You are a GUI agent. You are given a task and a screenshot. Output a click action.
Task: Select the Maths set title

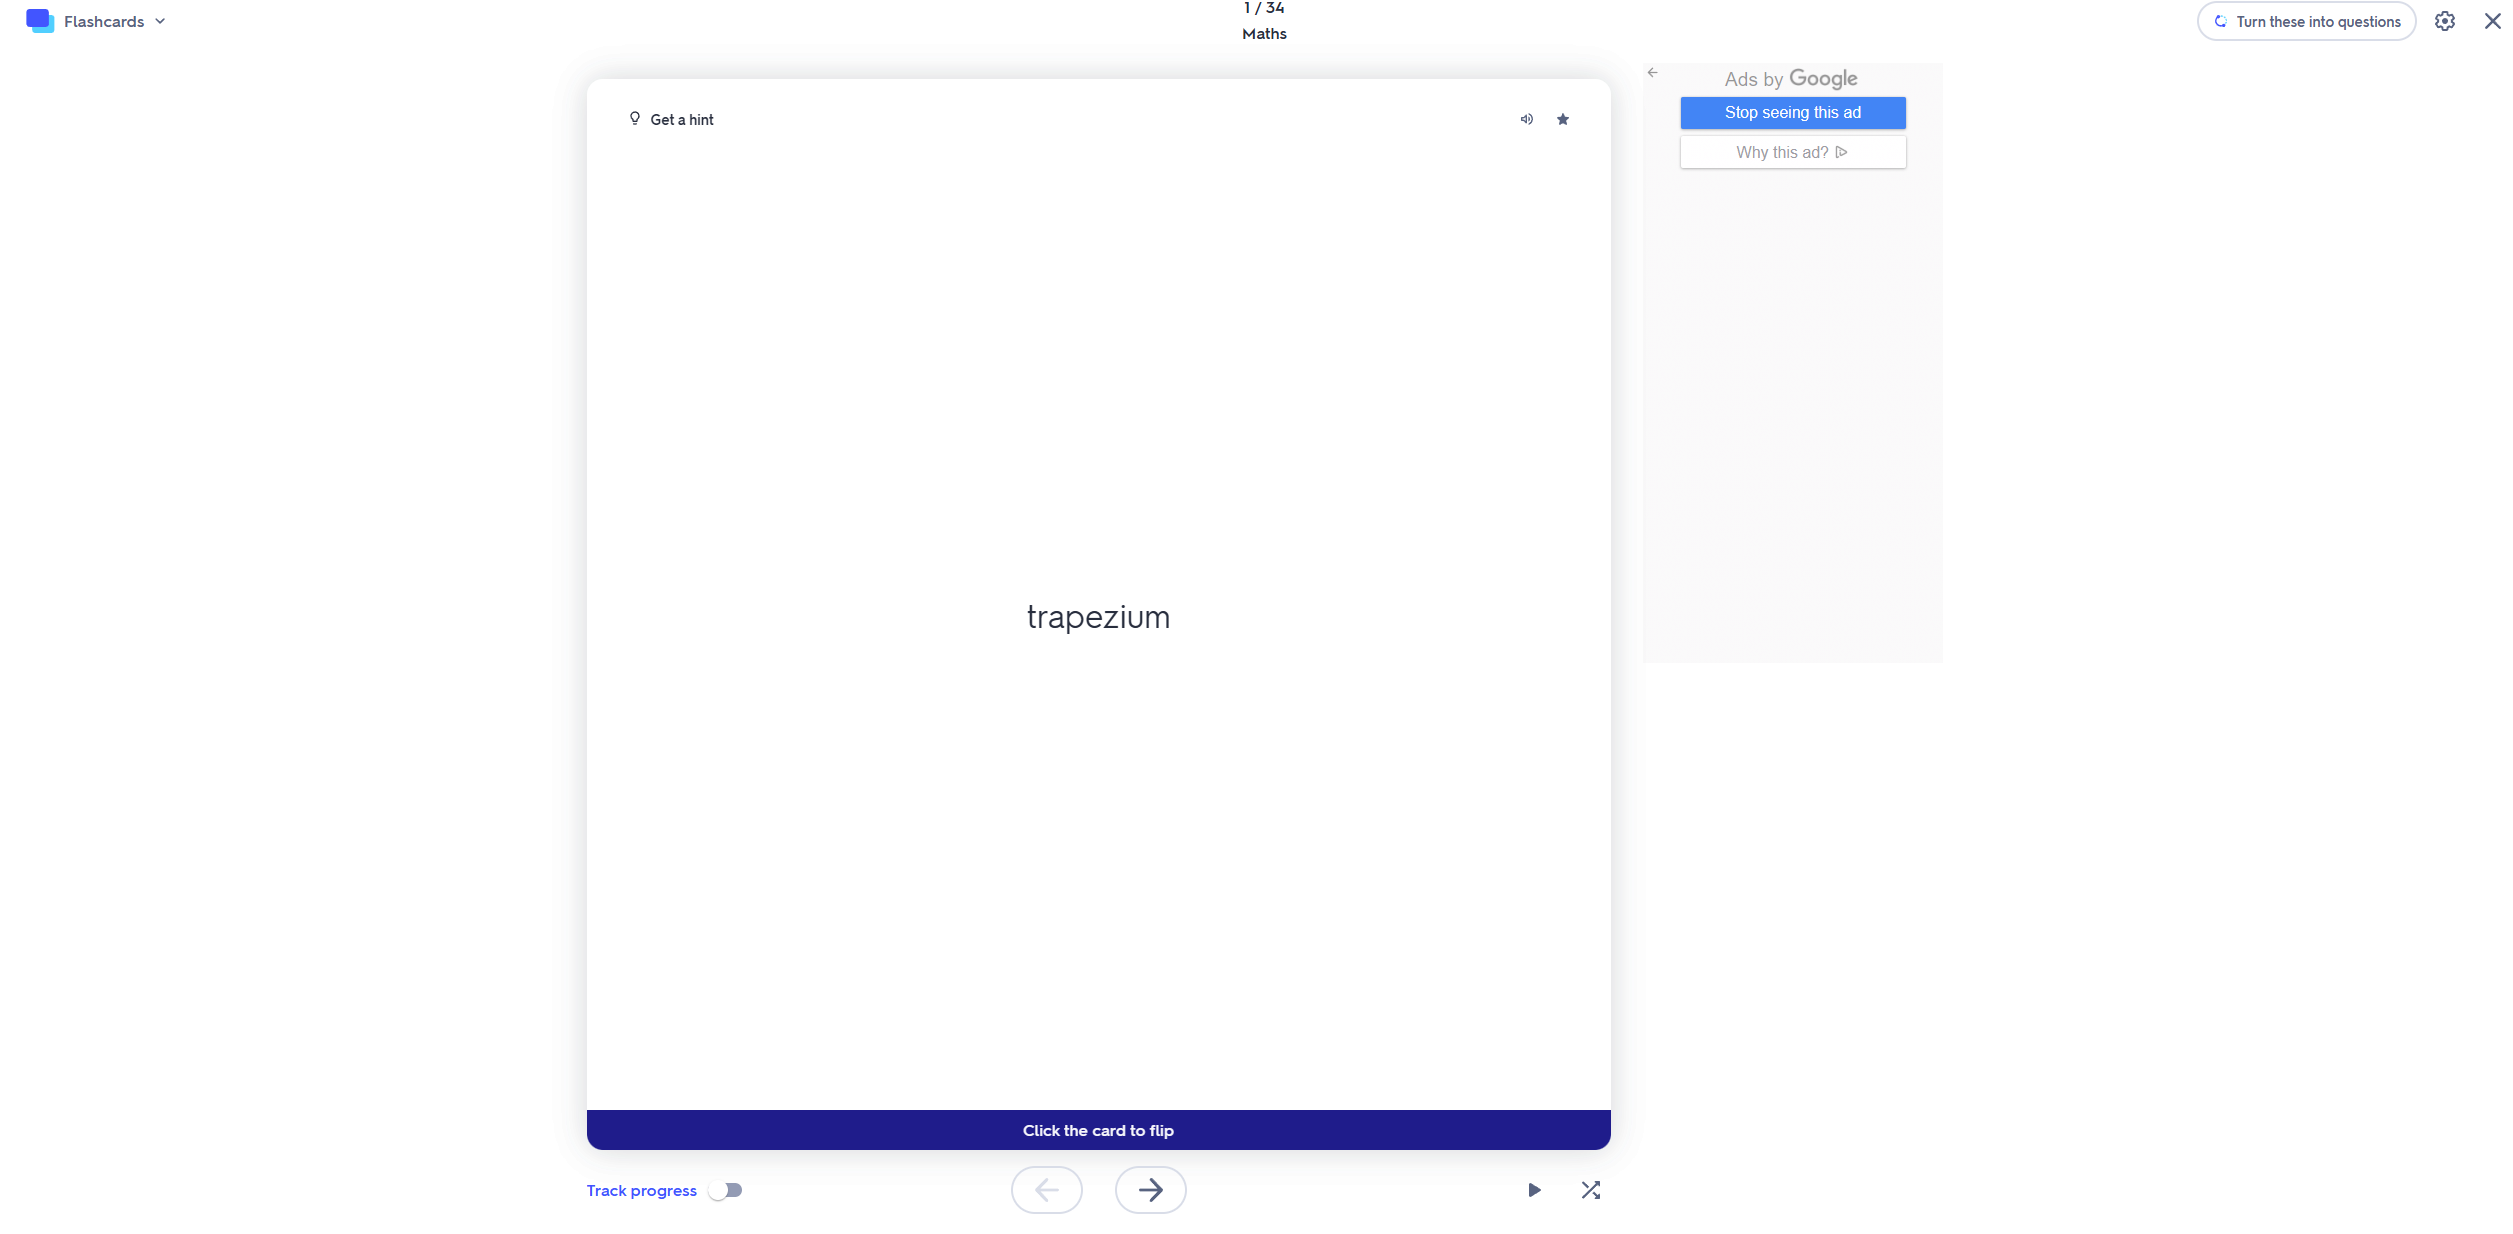coord(1263,33)
